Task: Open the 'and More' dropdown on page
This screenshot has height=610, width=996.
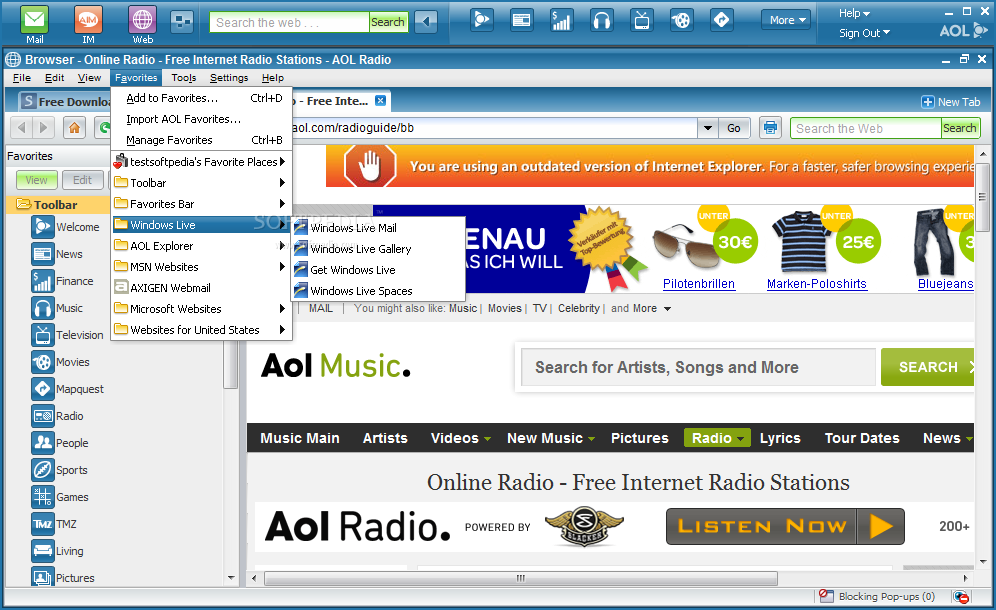Action: point(641,308)
